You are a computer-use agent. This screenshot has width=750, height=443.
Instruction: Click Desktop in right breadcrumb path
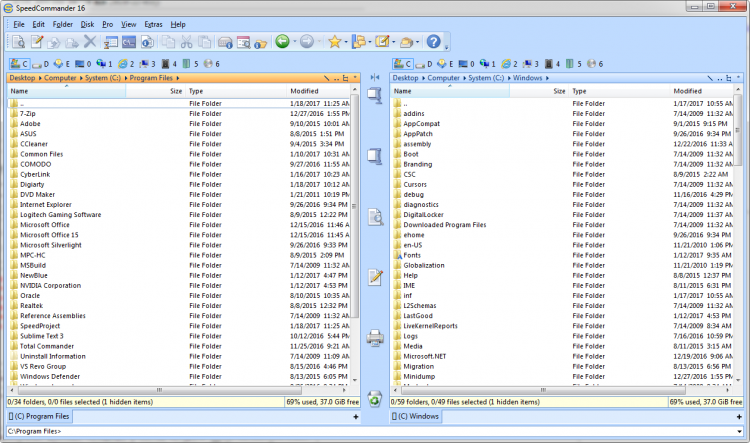[x=405, y=78]
